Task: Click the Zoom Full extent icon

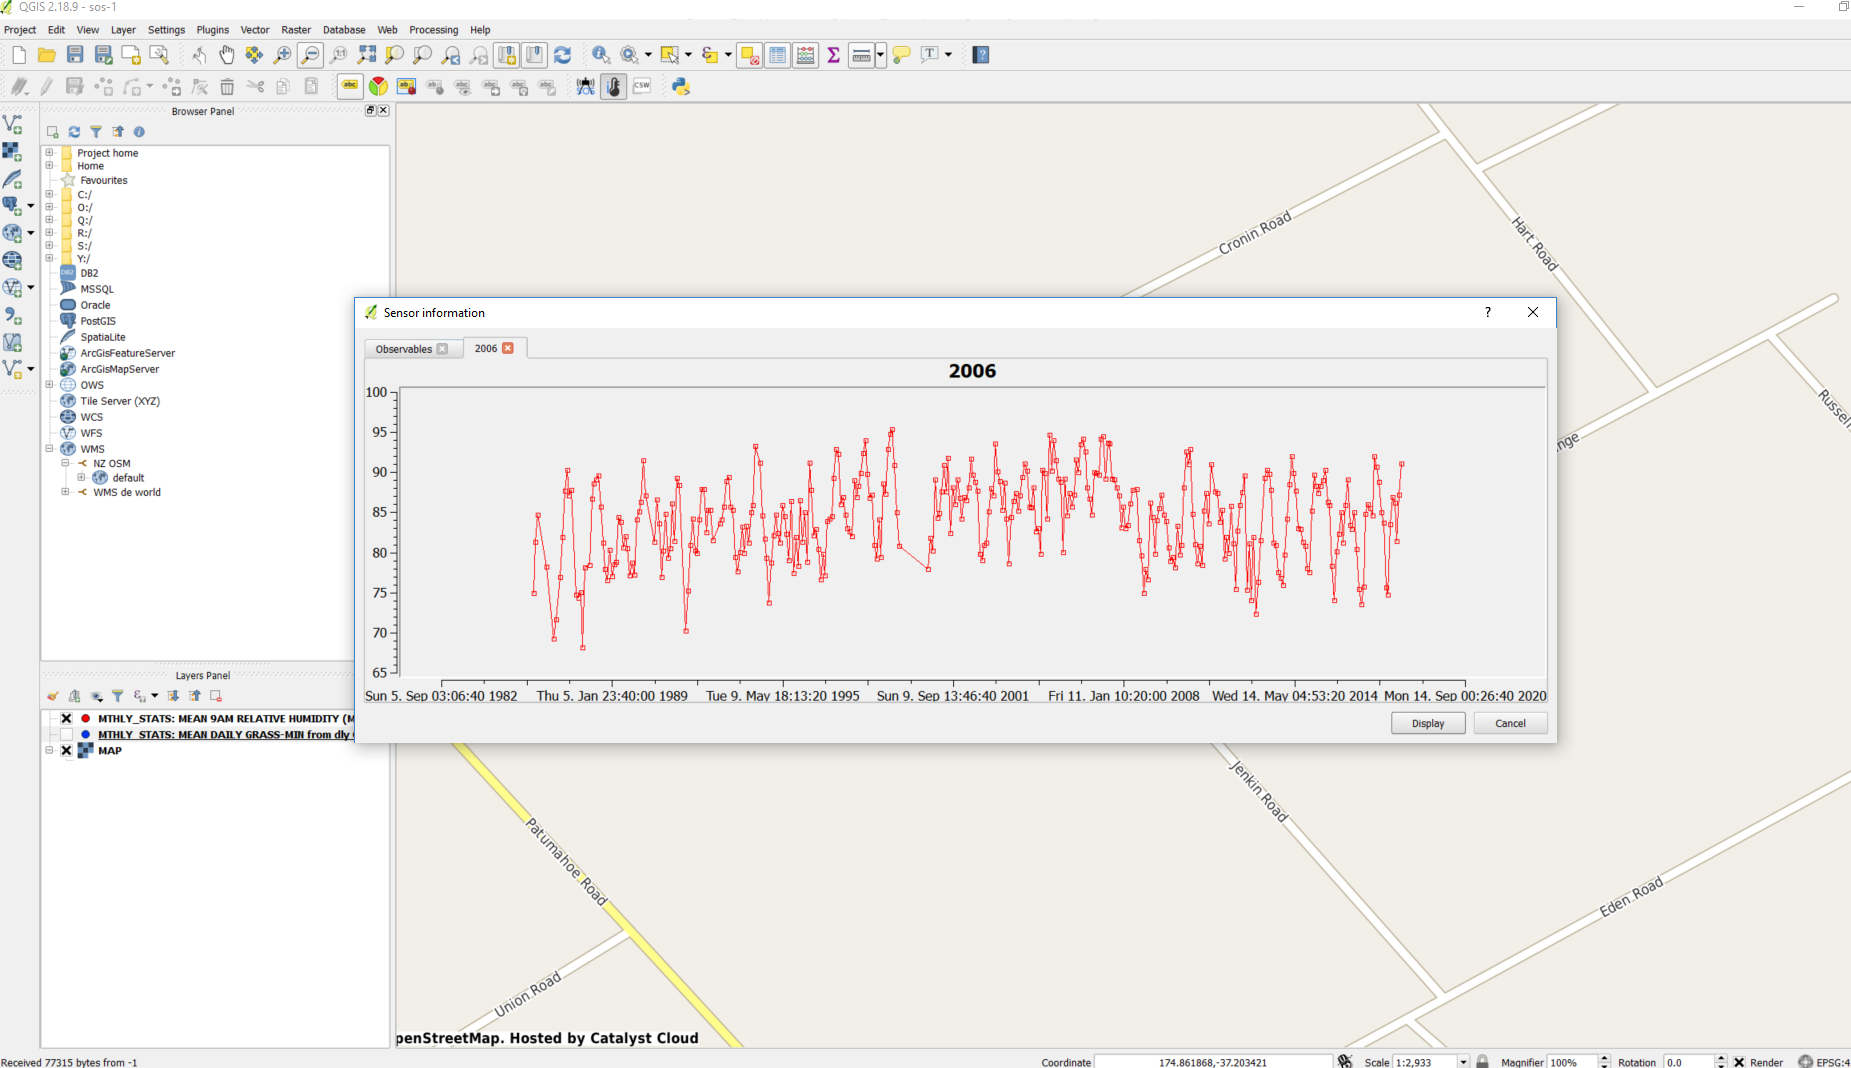Action: point(367,55)
